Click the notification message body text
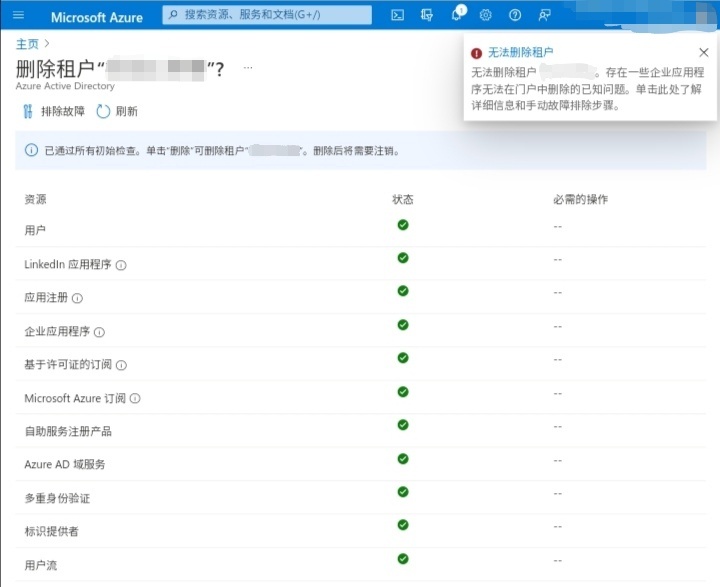 (x=588, y=89)
